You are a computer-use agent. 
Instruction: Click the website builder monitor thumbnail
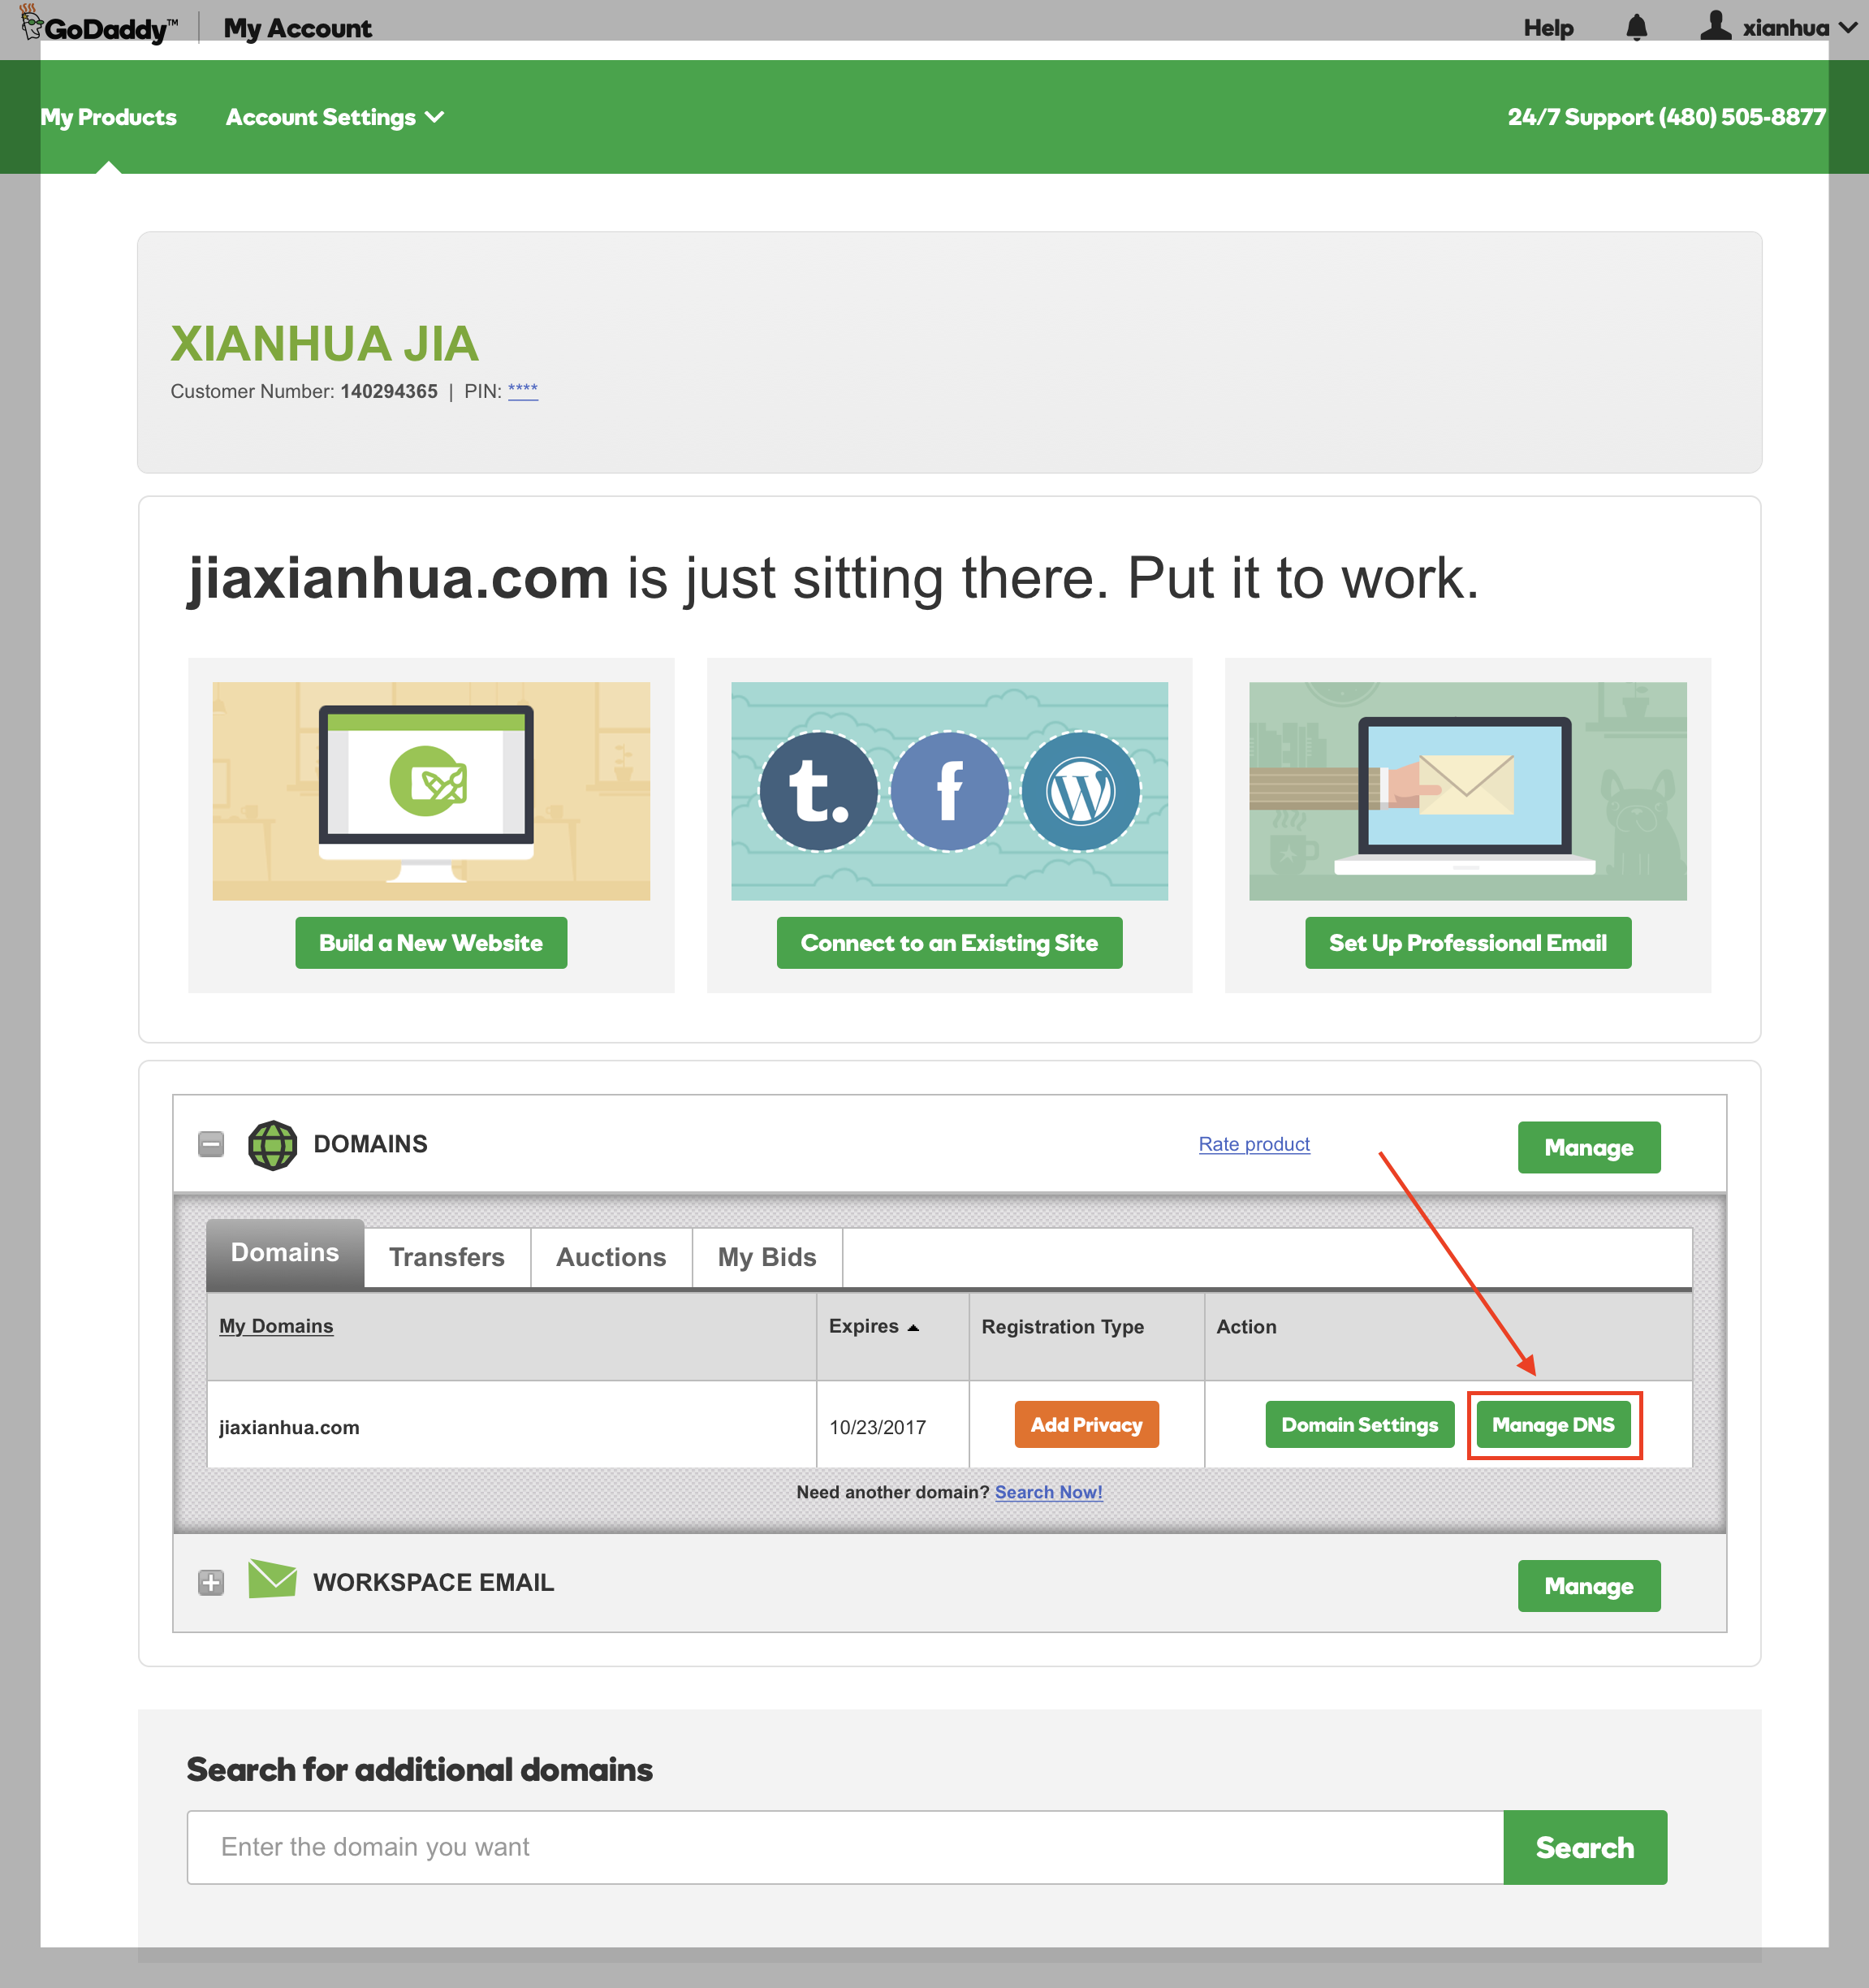pyautogui.click(x=431, y=791)
